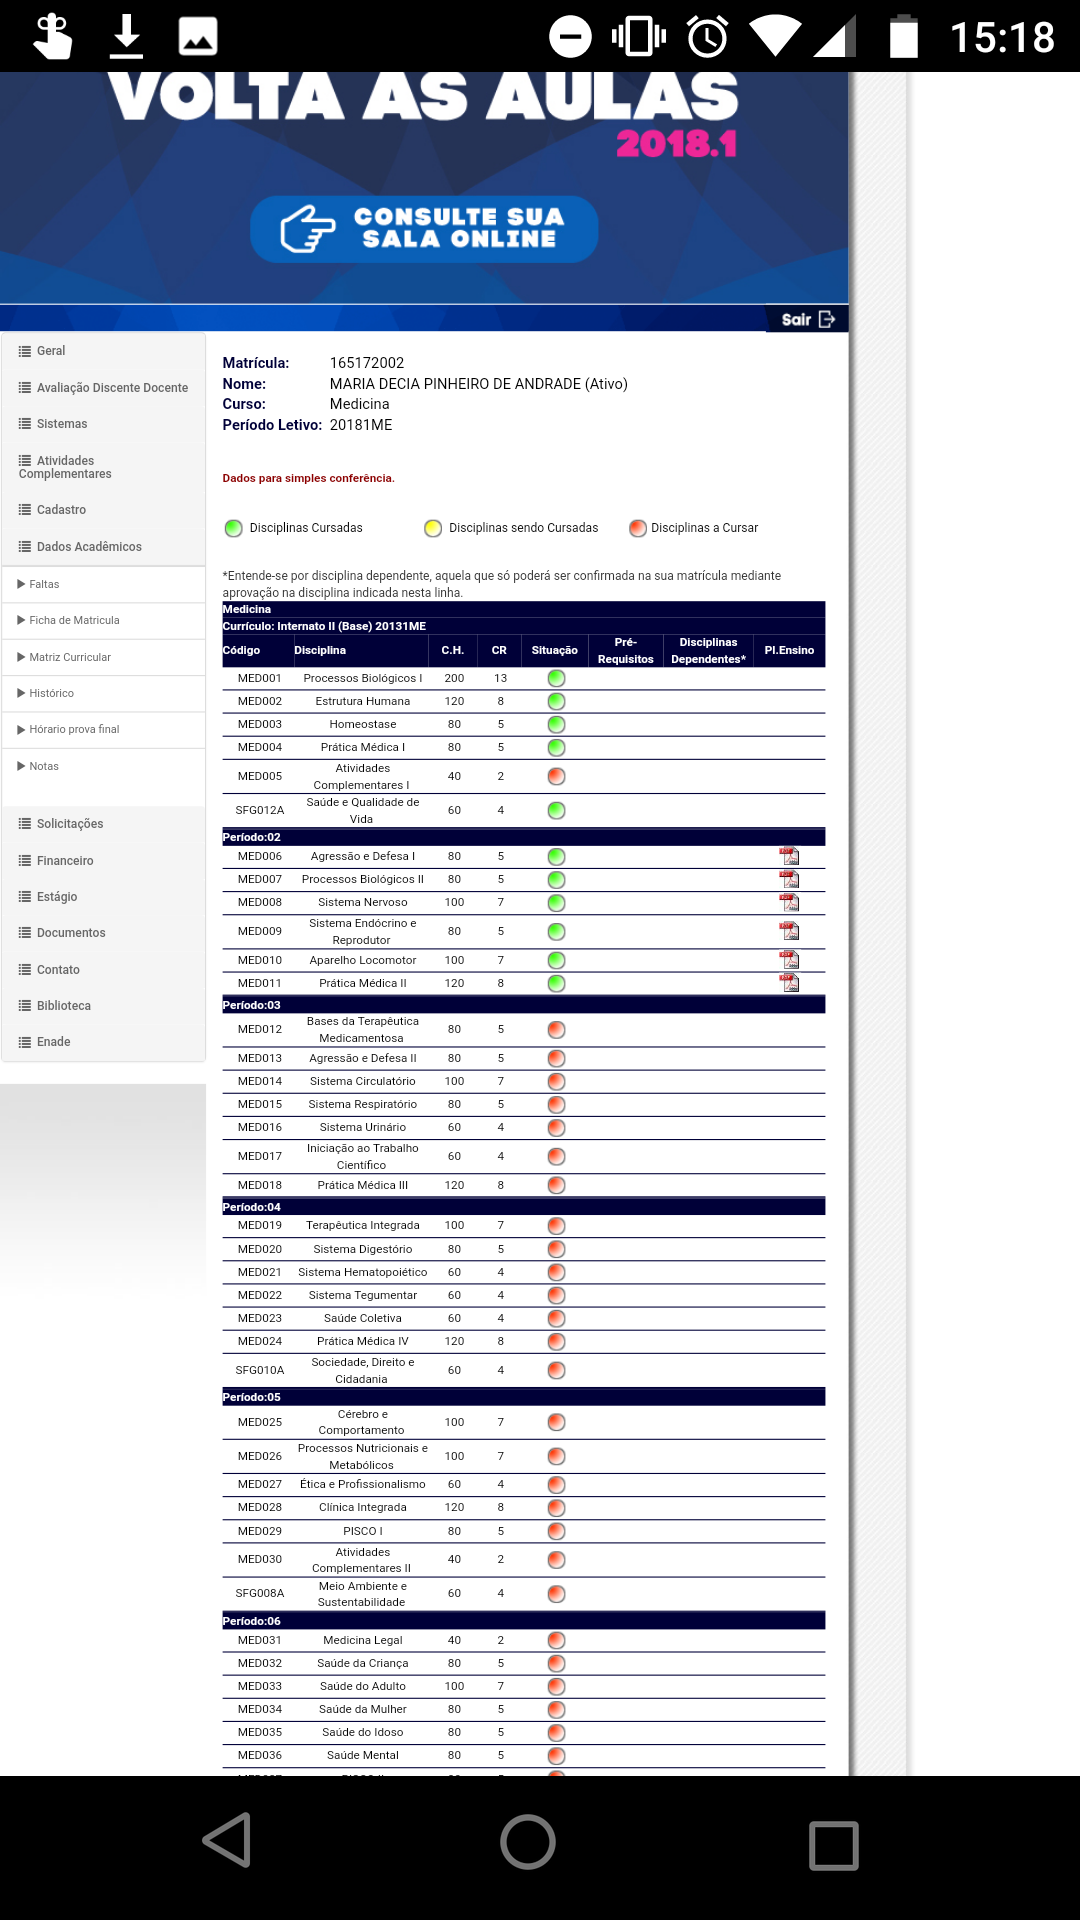Expand the Faltas submenu item

tap(44, 584)
